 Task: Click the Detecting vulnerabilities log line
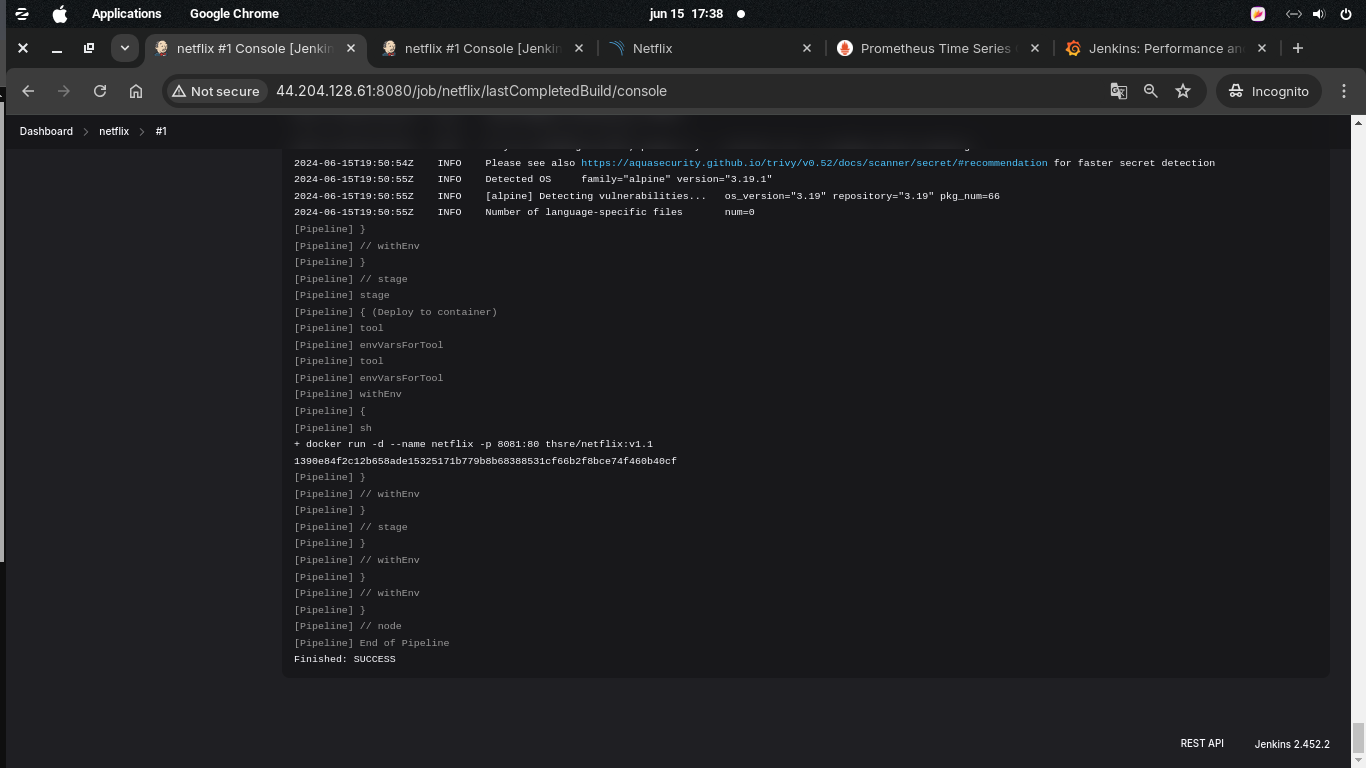[x=647, y=196]
